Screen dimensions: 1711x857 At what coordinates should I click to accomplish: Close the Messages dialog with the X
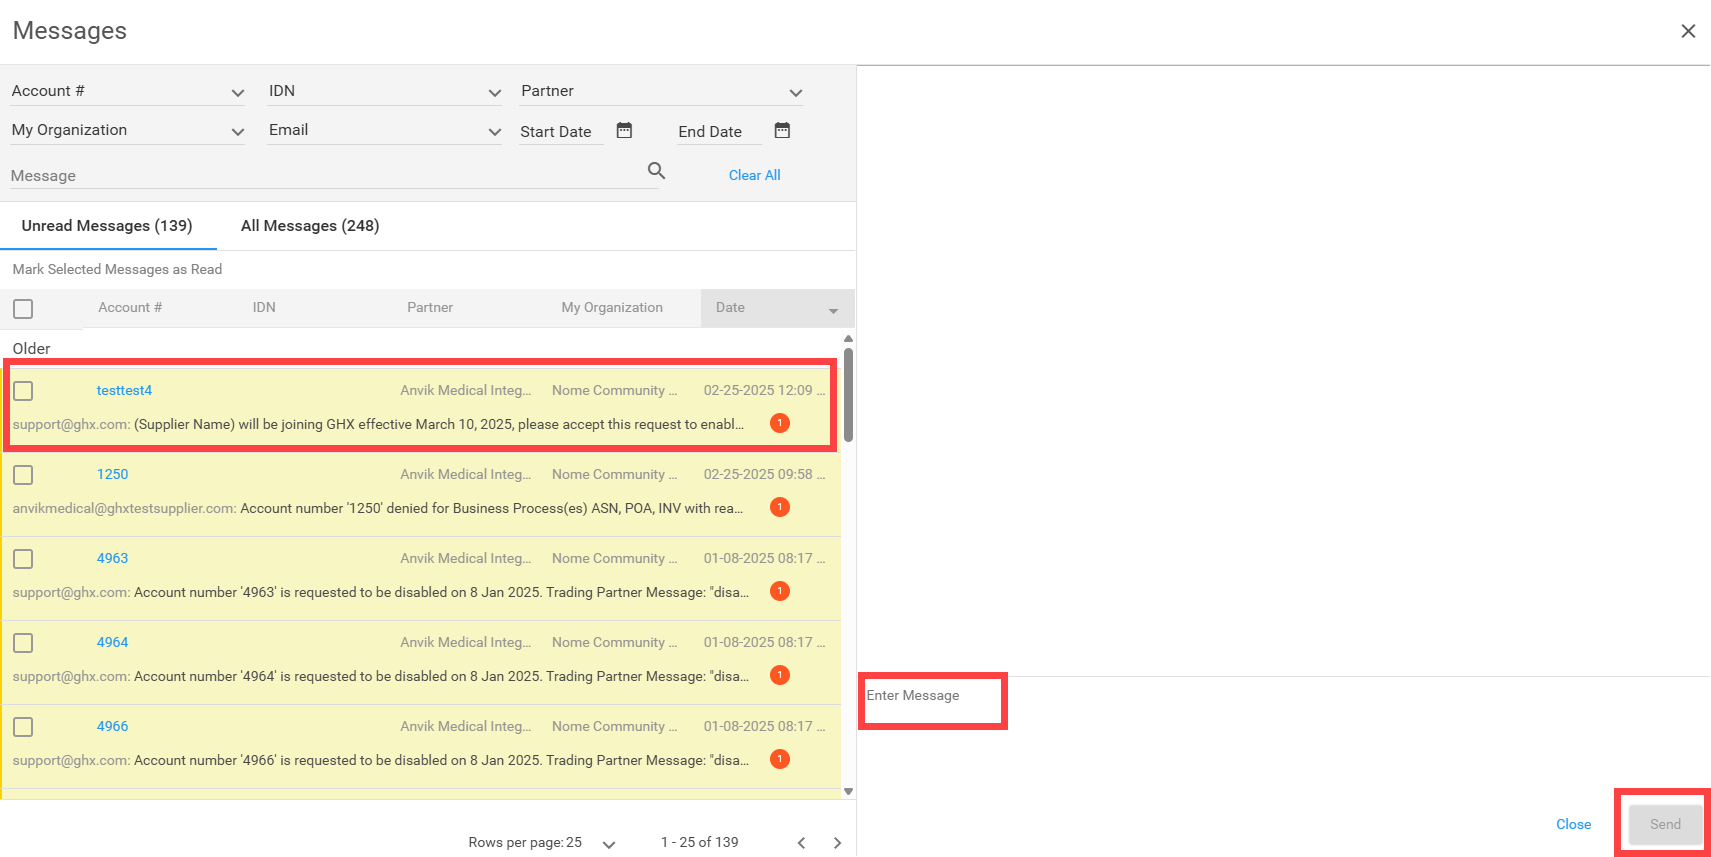(1688, 31)
